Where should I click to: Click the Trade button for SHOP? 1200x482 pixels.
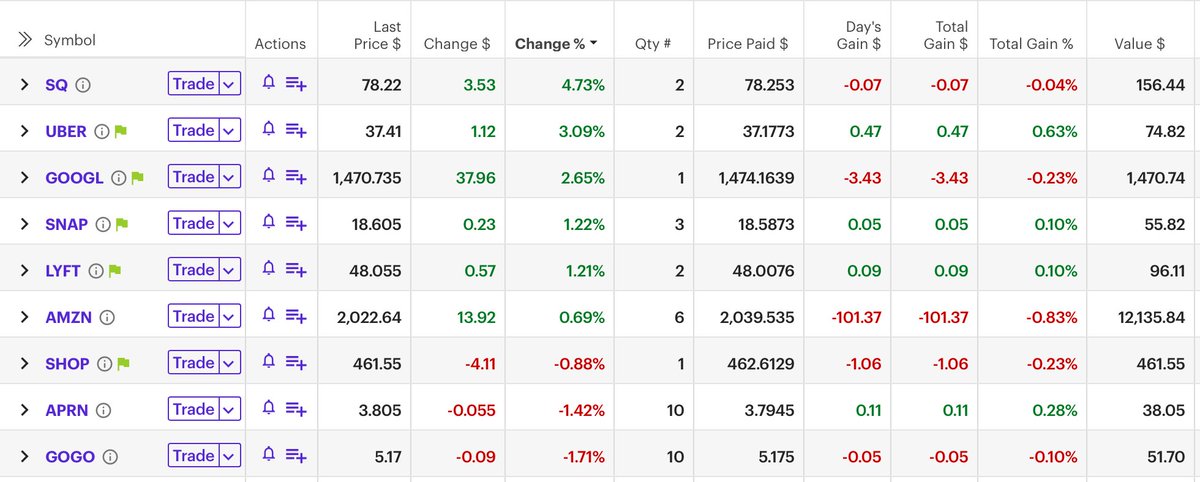(193, 363)
